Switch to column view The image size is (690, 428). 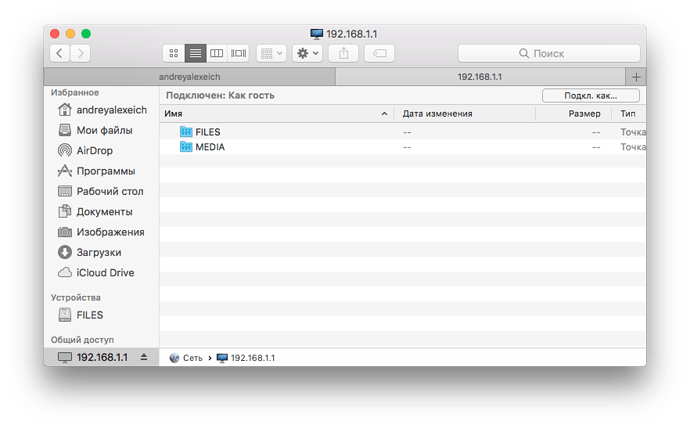pos(217,53)
